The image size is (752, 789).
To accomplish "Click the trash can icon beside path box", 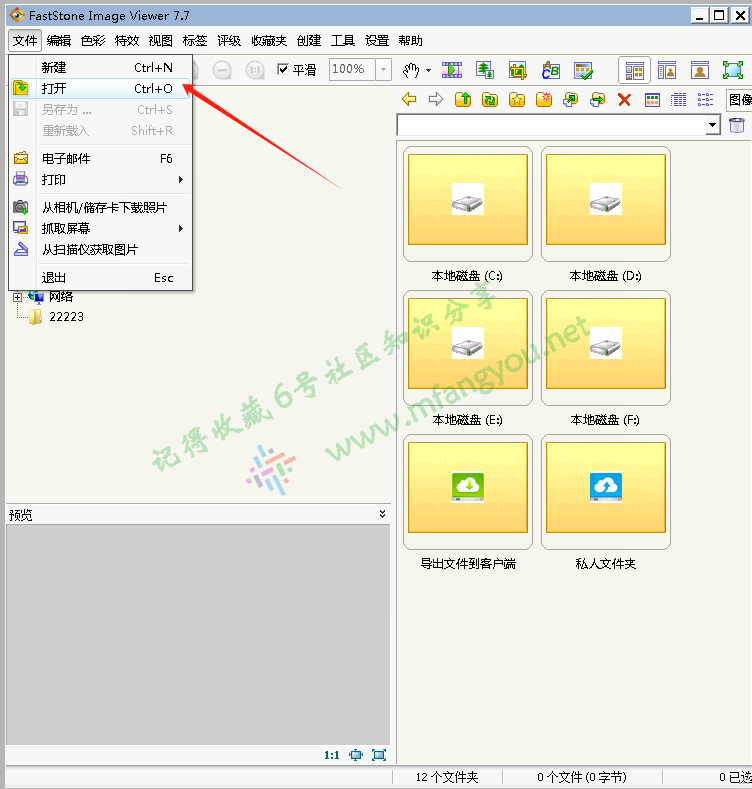I will click(737, 125).
